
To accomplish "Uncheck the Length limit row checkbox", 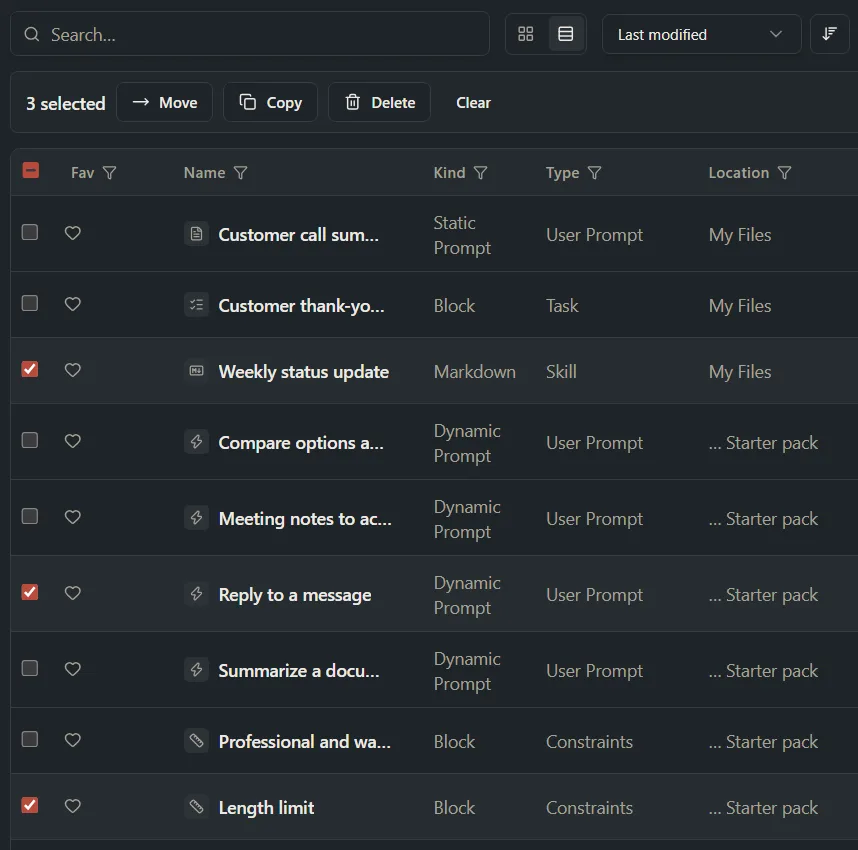I will click(30, 805).
